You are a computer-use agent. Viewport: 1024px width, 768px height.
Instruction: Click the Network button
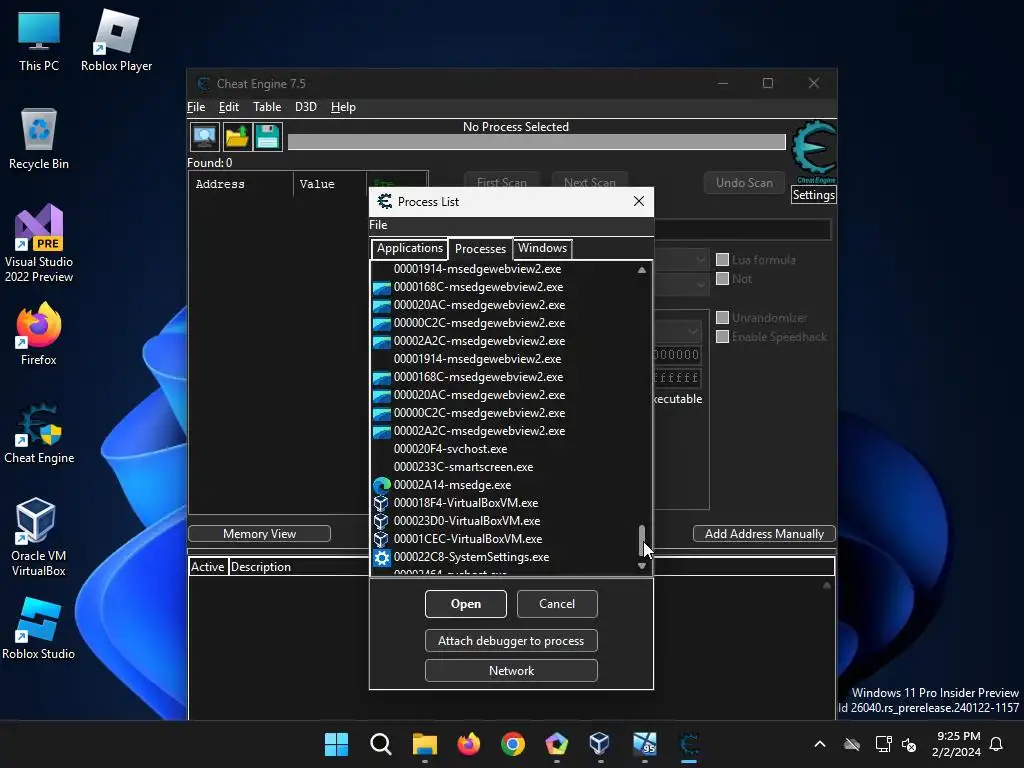pos(511,671)
